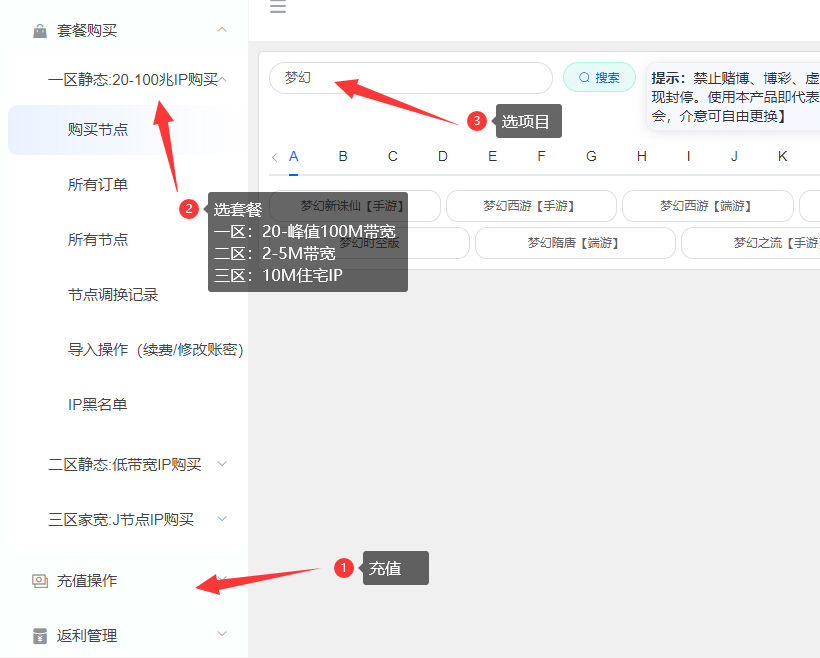Click the rebate icon beside 返利管理
Viewport: 820px width, 658px height.
[x=40, y=636]
